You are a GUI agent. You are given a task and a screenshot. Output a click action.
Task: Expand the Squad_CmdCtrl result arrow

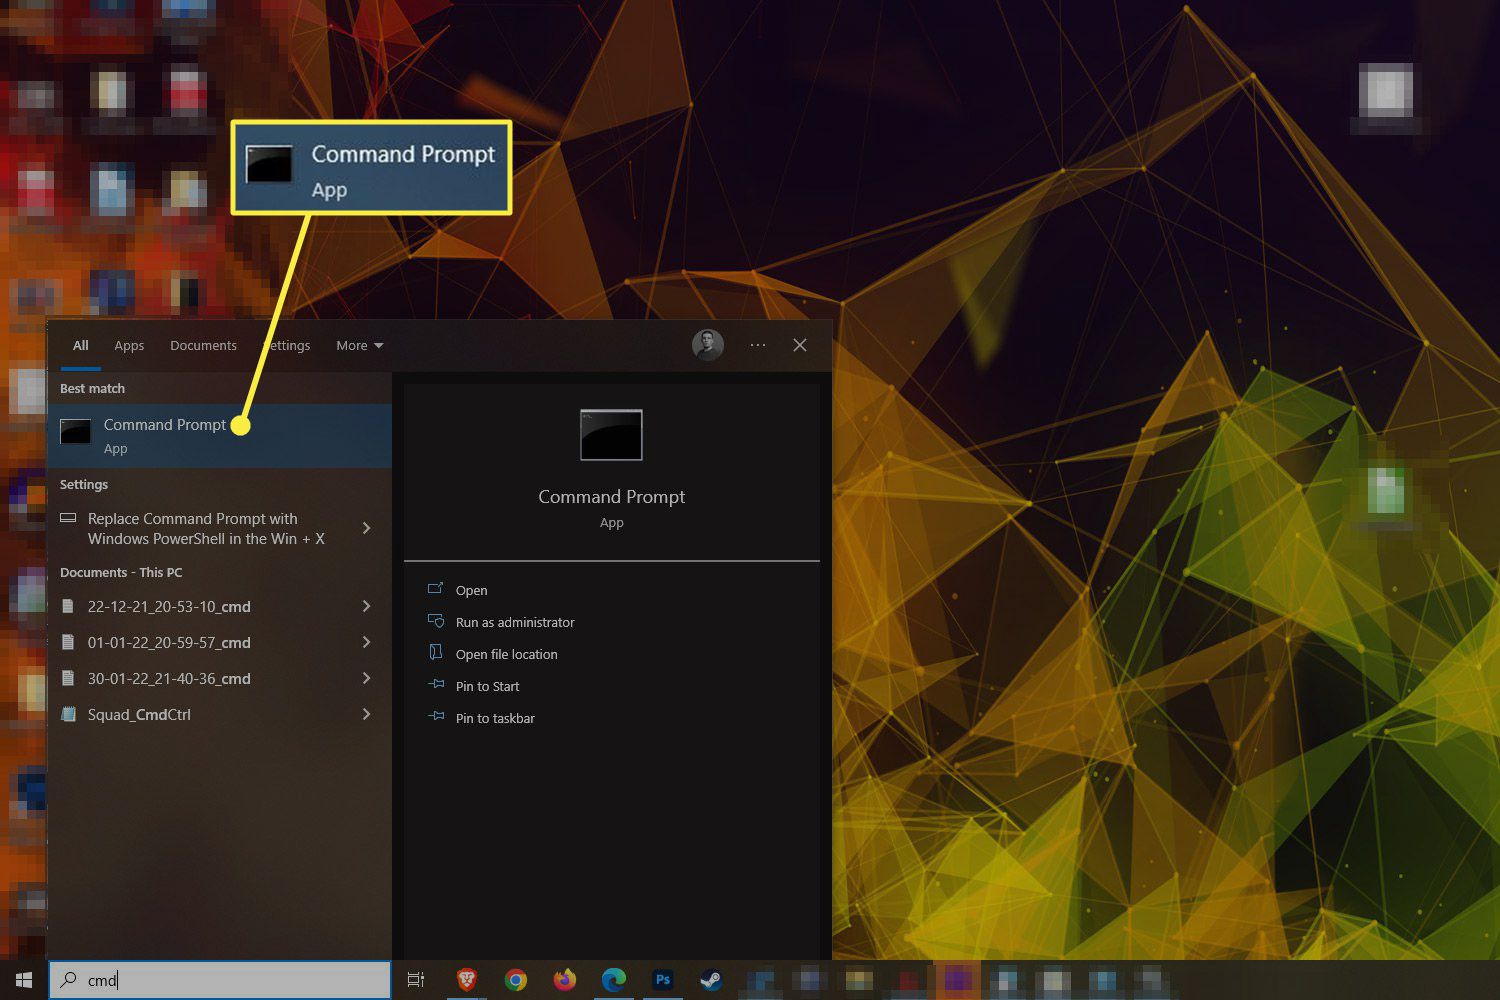[x=366, y=714]
